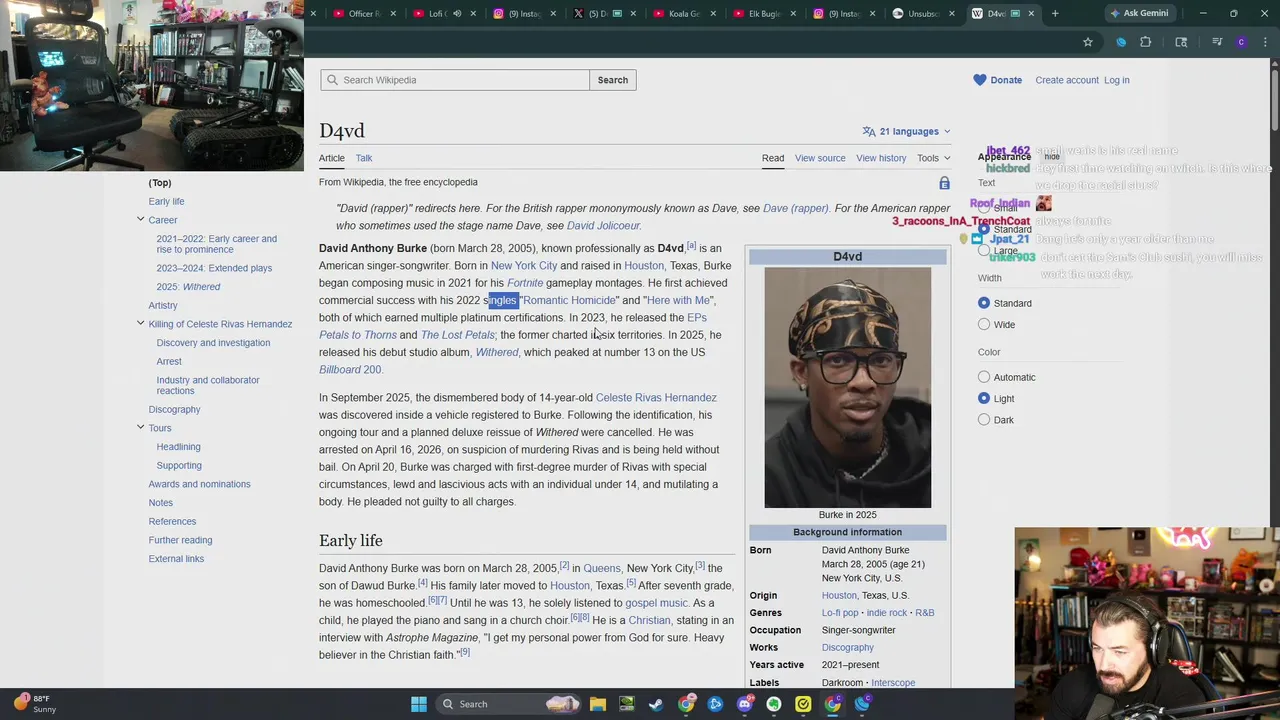This screenshot has width=1280, height=720.
Task: Select Wide width radio button
Action: [984, 324]
